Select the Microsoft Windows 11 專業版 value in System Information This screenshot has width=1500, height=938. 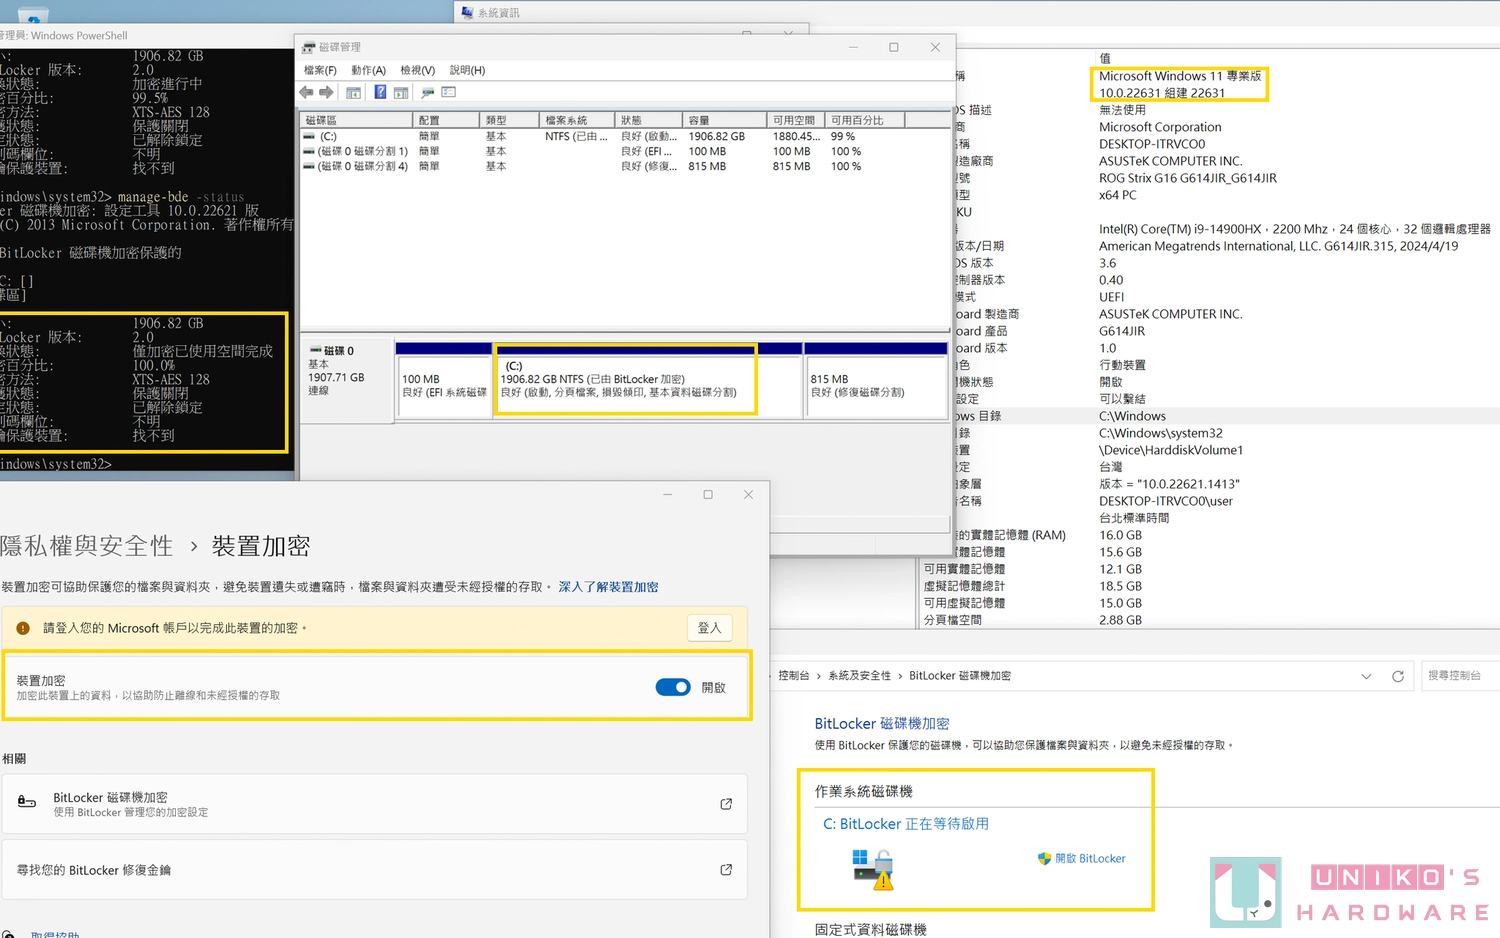pyautogui.click(x=1180, y=76)
